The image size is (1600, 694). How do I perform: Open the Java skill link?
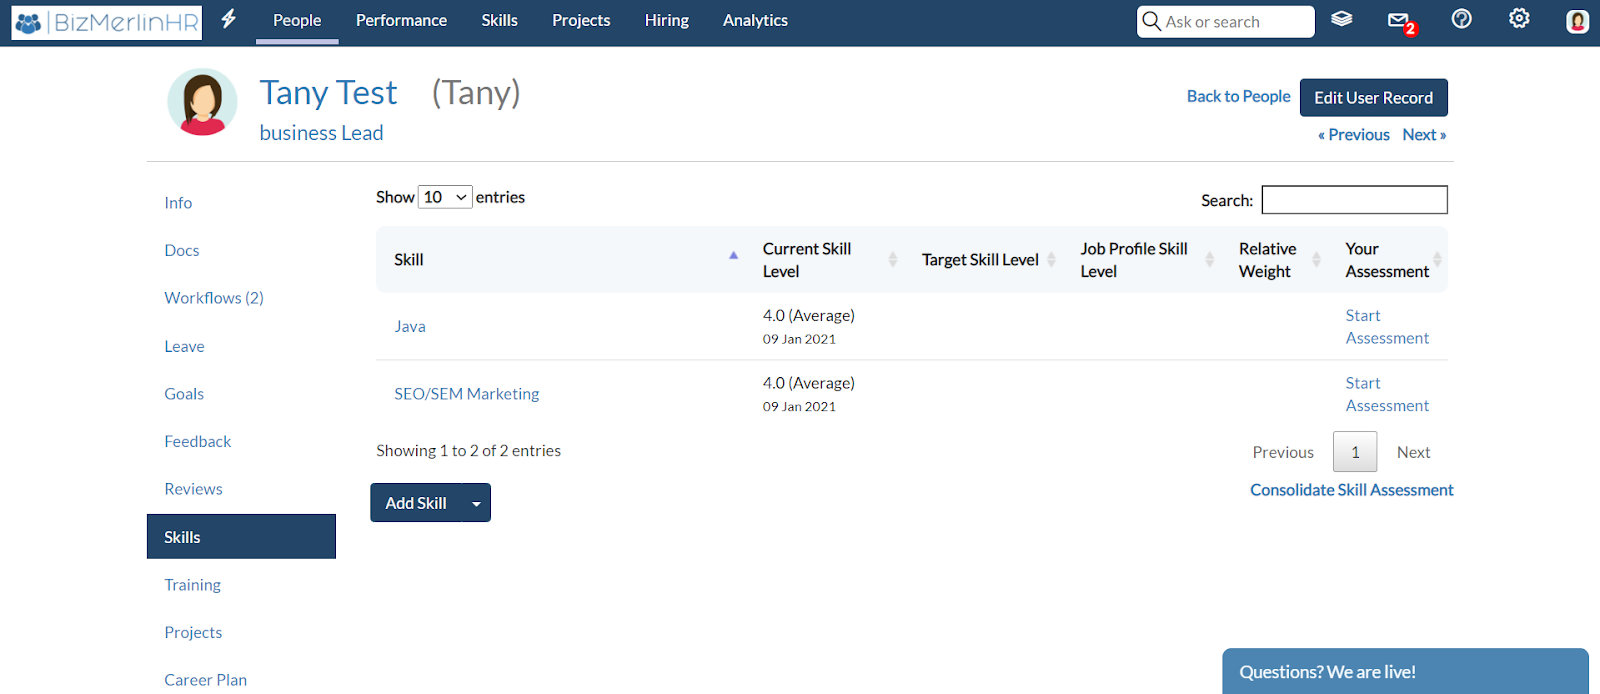[410, 326]
